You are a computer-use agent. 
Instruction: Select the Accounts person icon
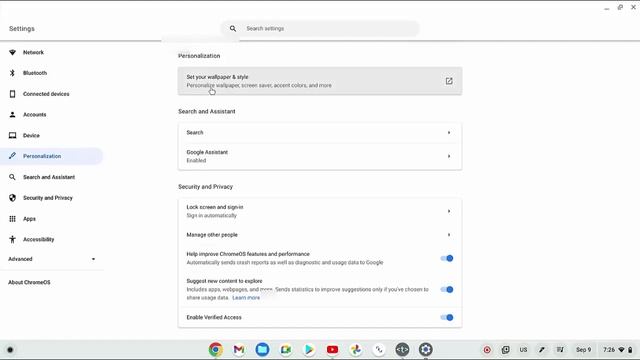point(12,115)
